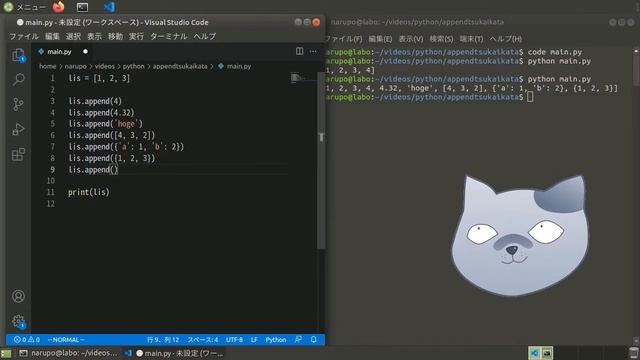Click the show desktop icon in taskbar
This screenshot has width=640, height=360.
[x=6, y=353]
